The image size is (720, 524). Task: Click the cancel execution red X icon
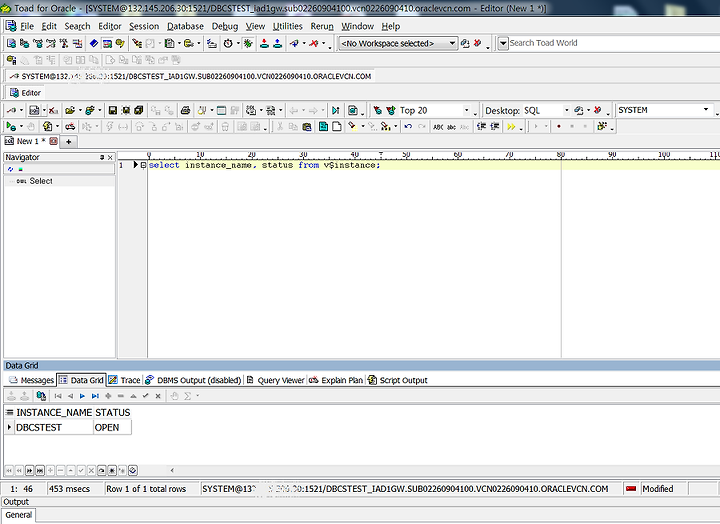point(53,110)
